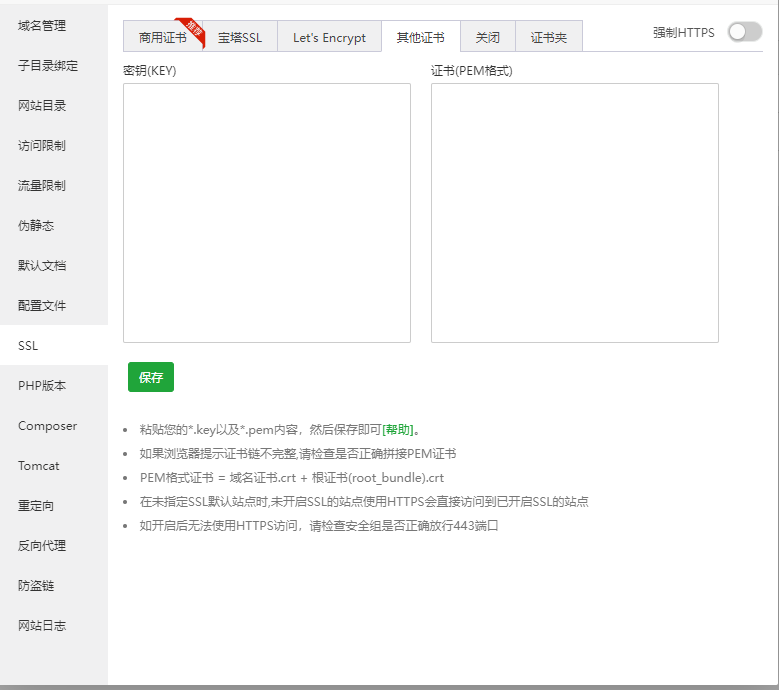
Task: Open the 域名管理 sidebar section
Action: pos(54,25)
